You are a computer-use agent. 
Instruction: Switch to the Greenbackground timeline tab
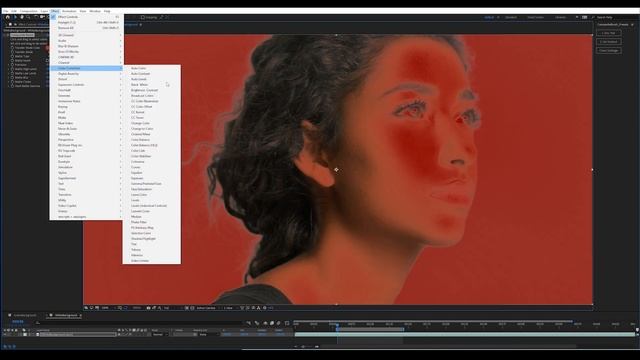pos(24,316)
